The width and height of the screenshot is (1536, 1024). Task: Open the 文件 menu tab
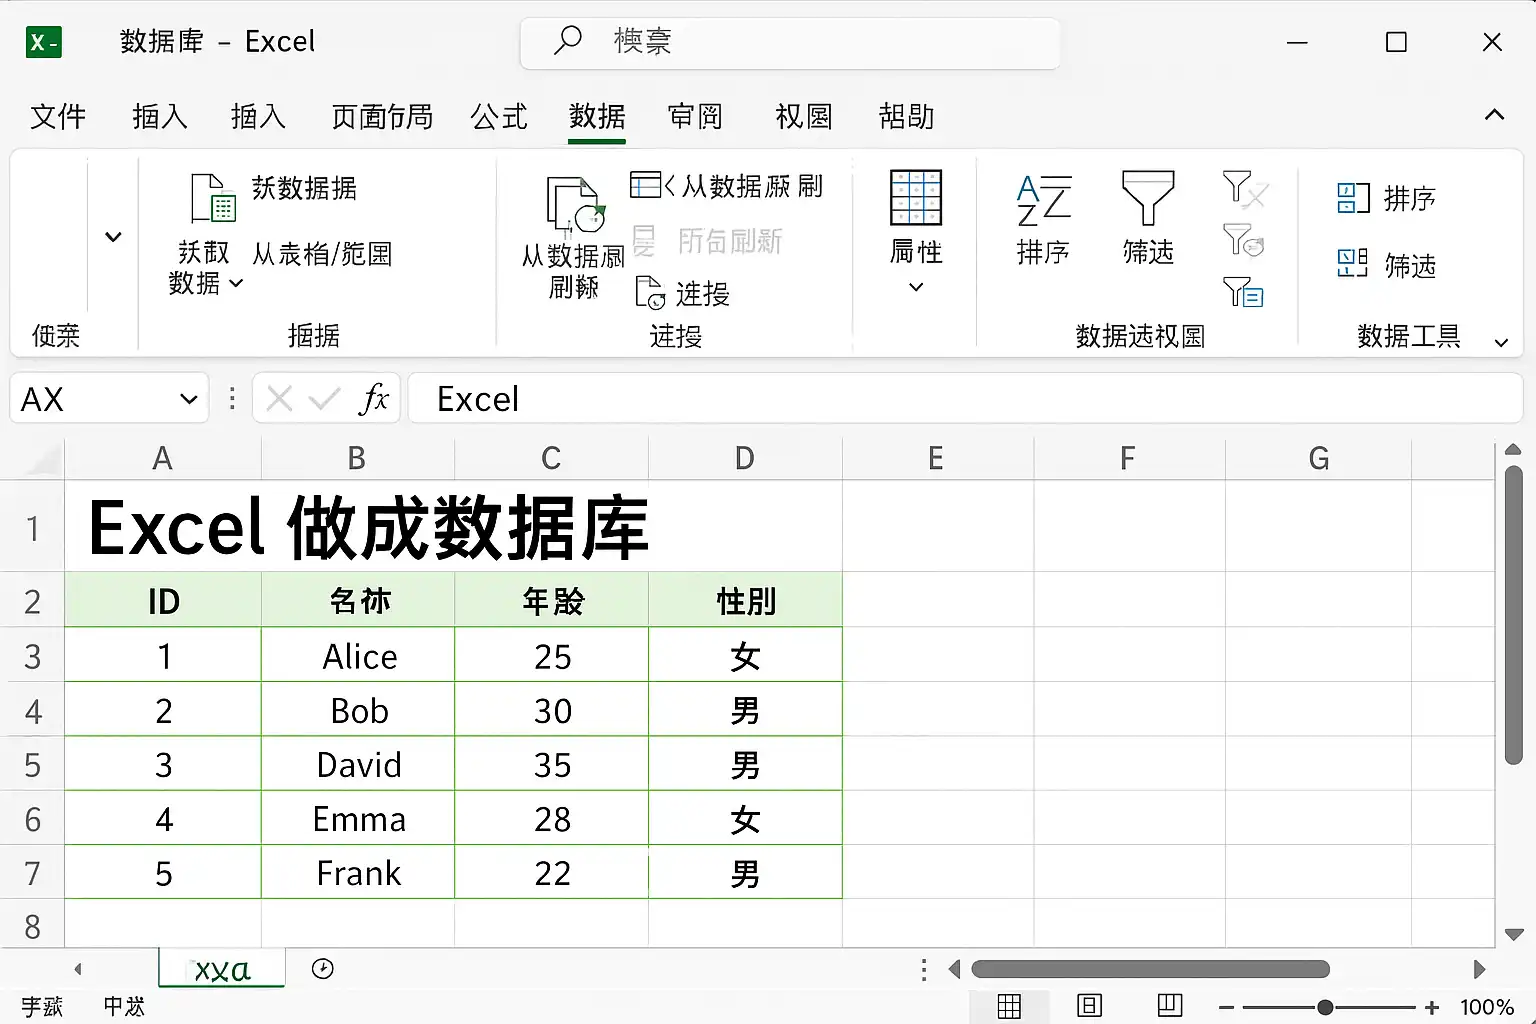(58, 117)
